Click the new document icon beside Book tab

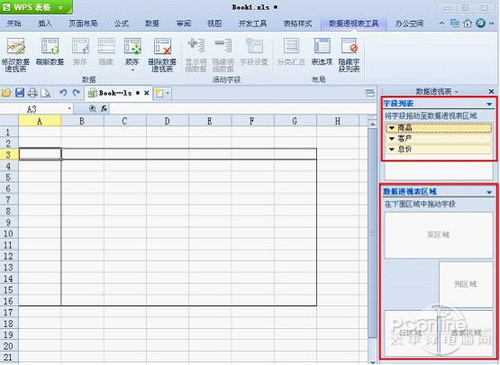pyautogui.click(x=160, y=93)
